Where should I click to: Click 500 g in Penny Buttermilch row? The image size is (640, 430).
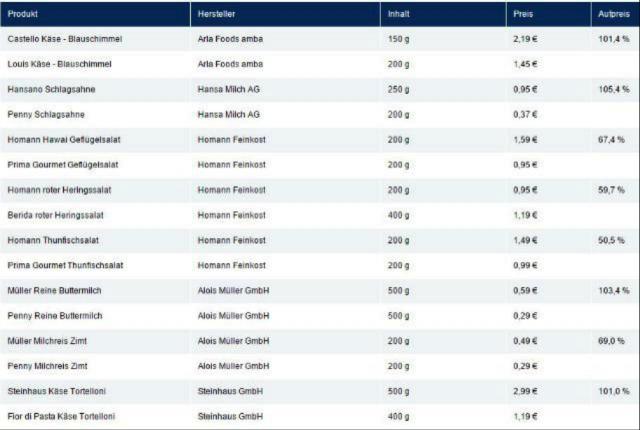point(398,316)
